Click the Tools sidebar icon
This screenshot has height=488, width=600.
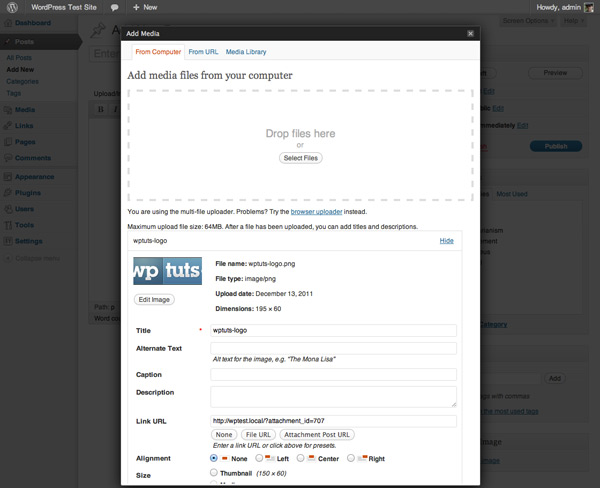pos(8,225)
